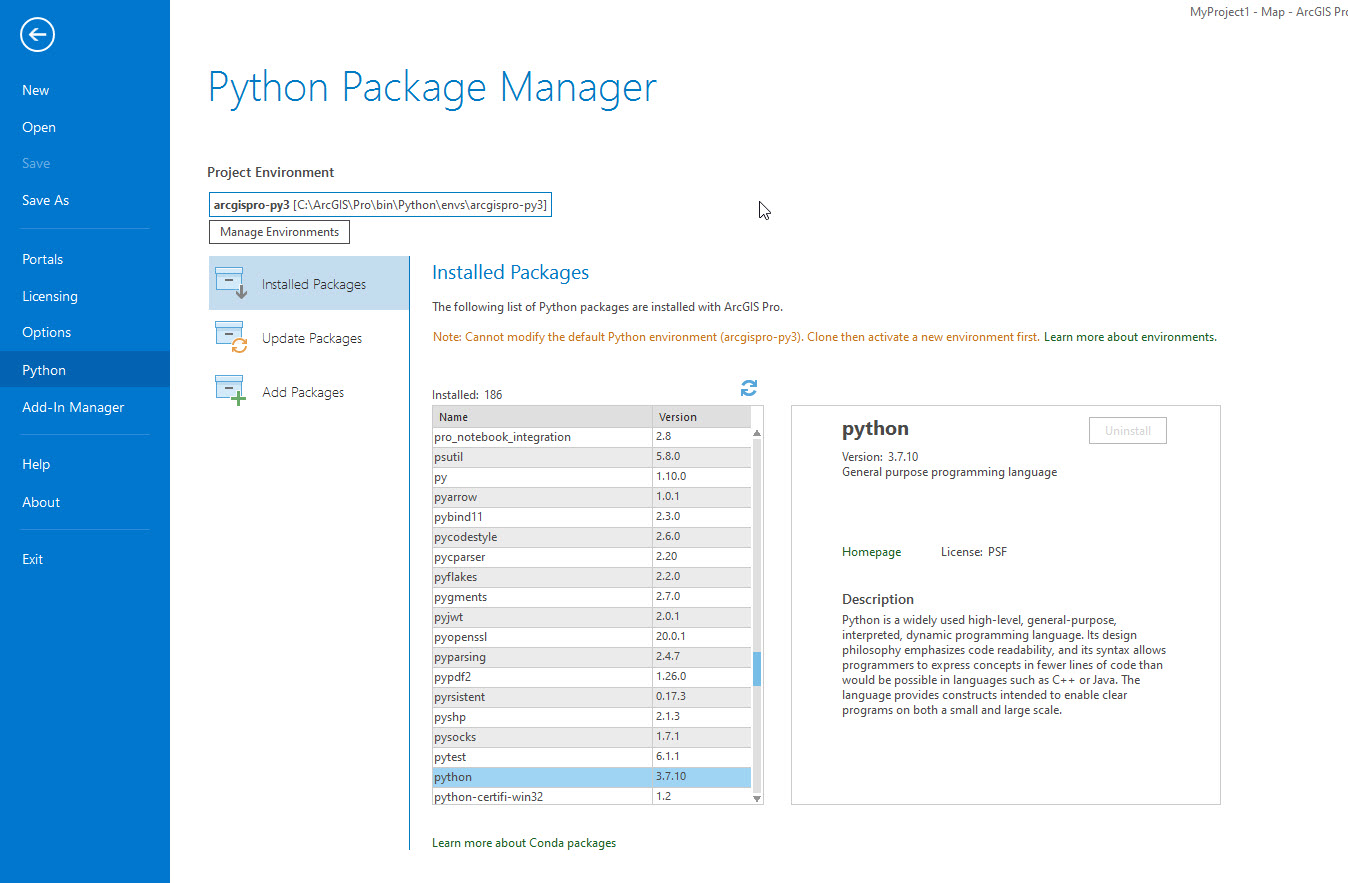Open the python package Homepage link
This screenshot has height=883, width=1348.
[871, 552]
